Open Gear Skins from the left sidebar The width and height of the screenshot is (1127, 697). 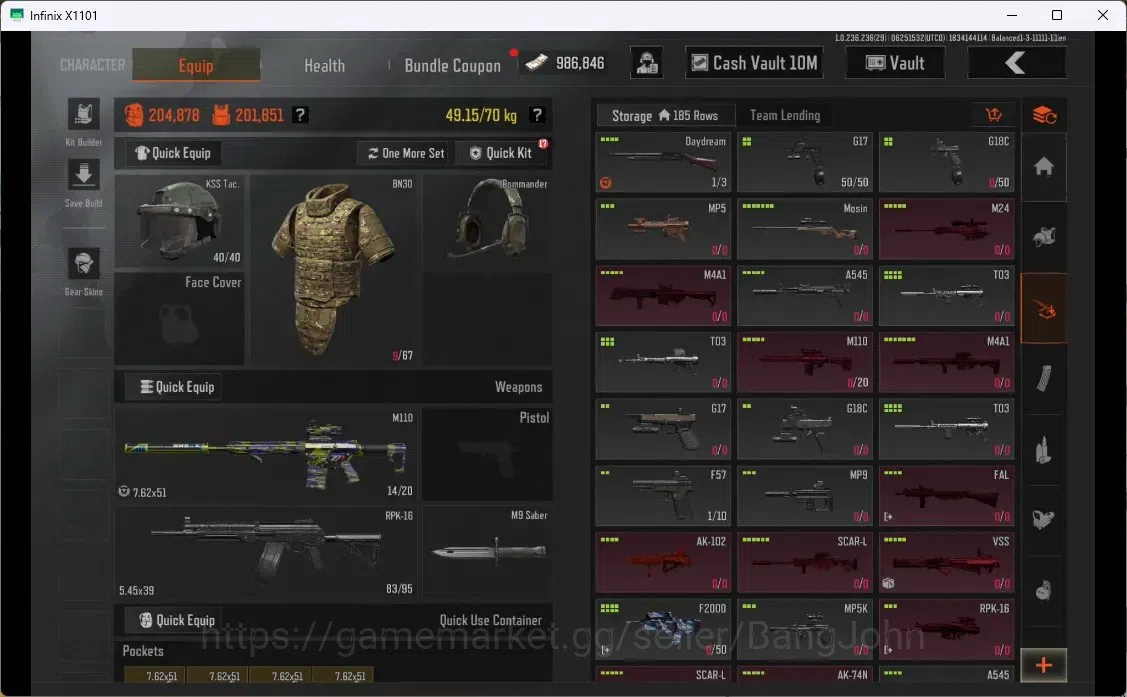pyautogui.click(x=83, y=264)
